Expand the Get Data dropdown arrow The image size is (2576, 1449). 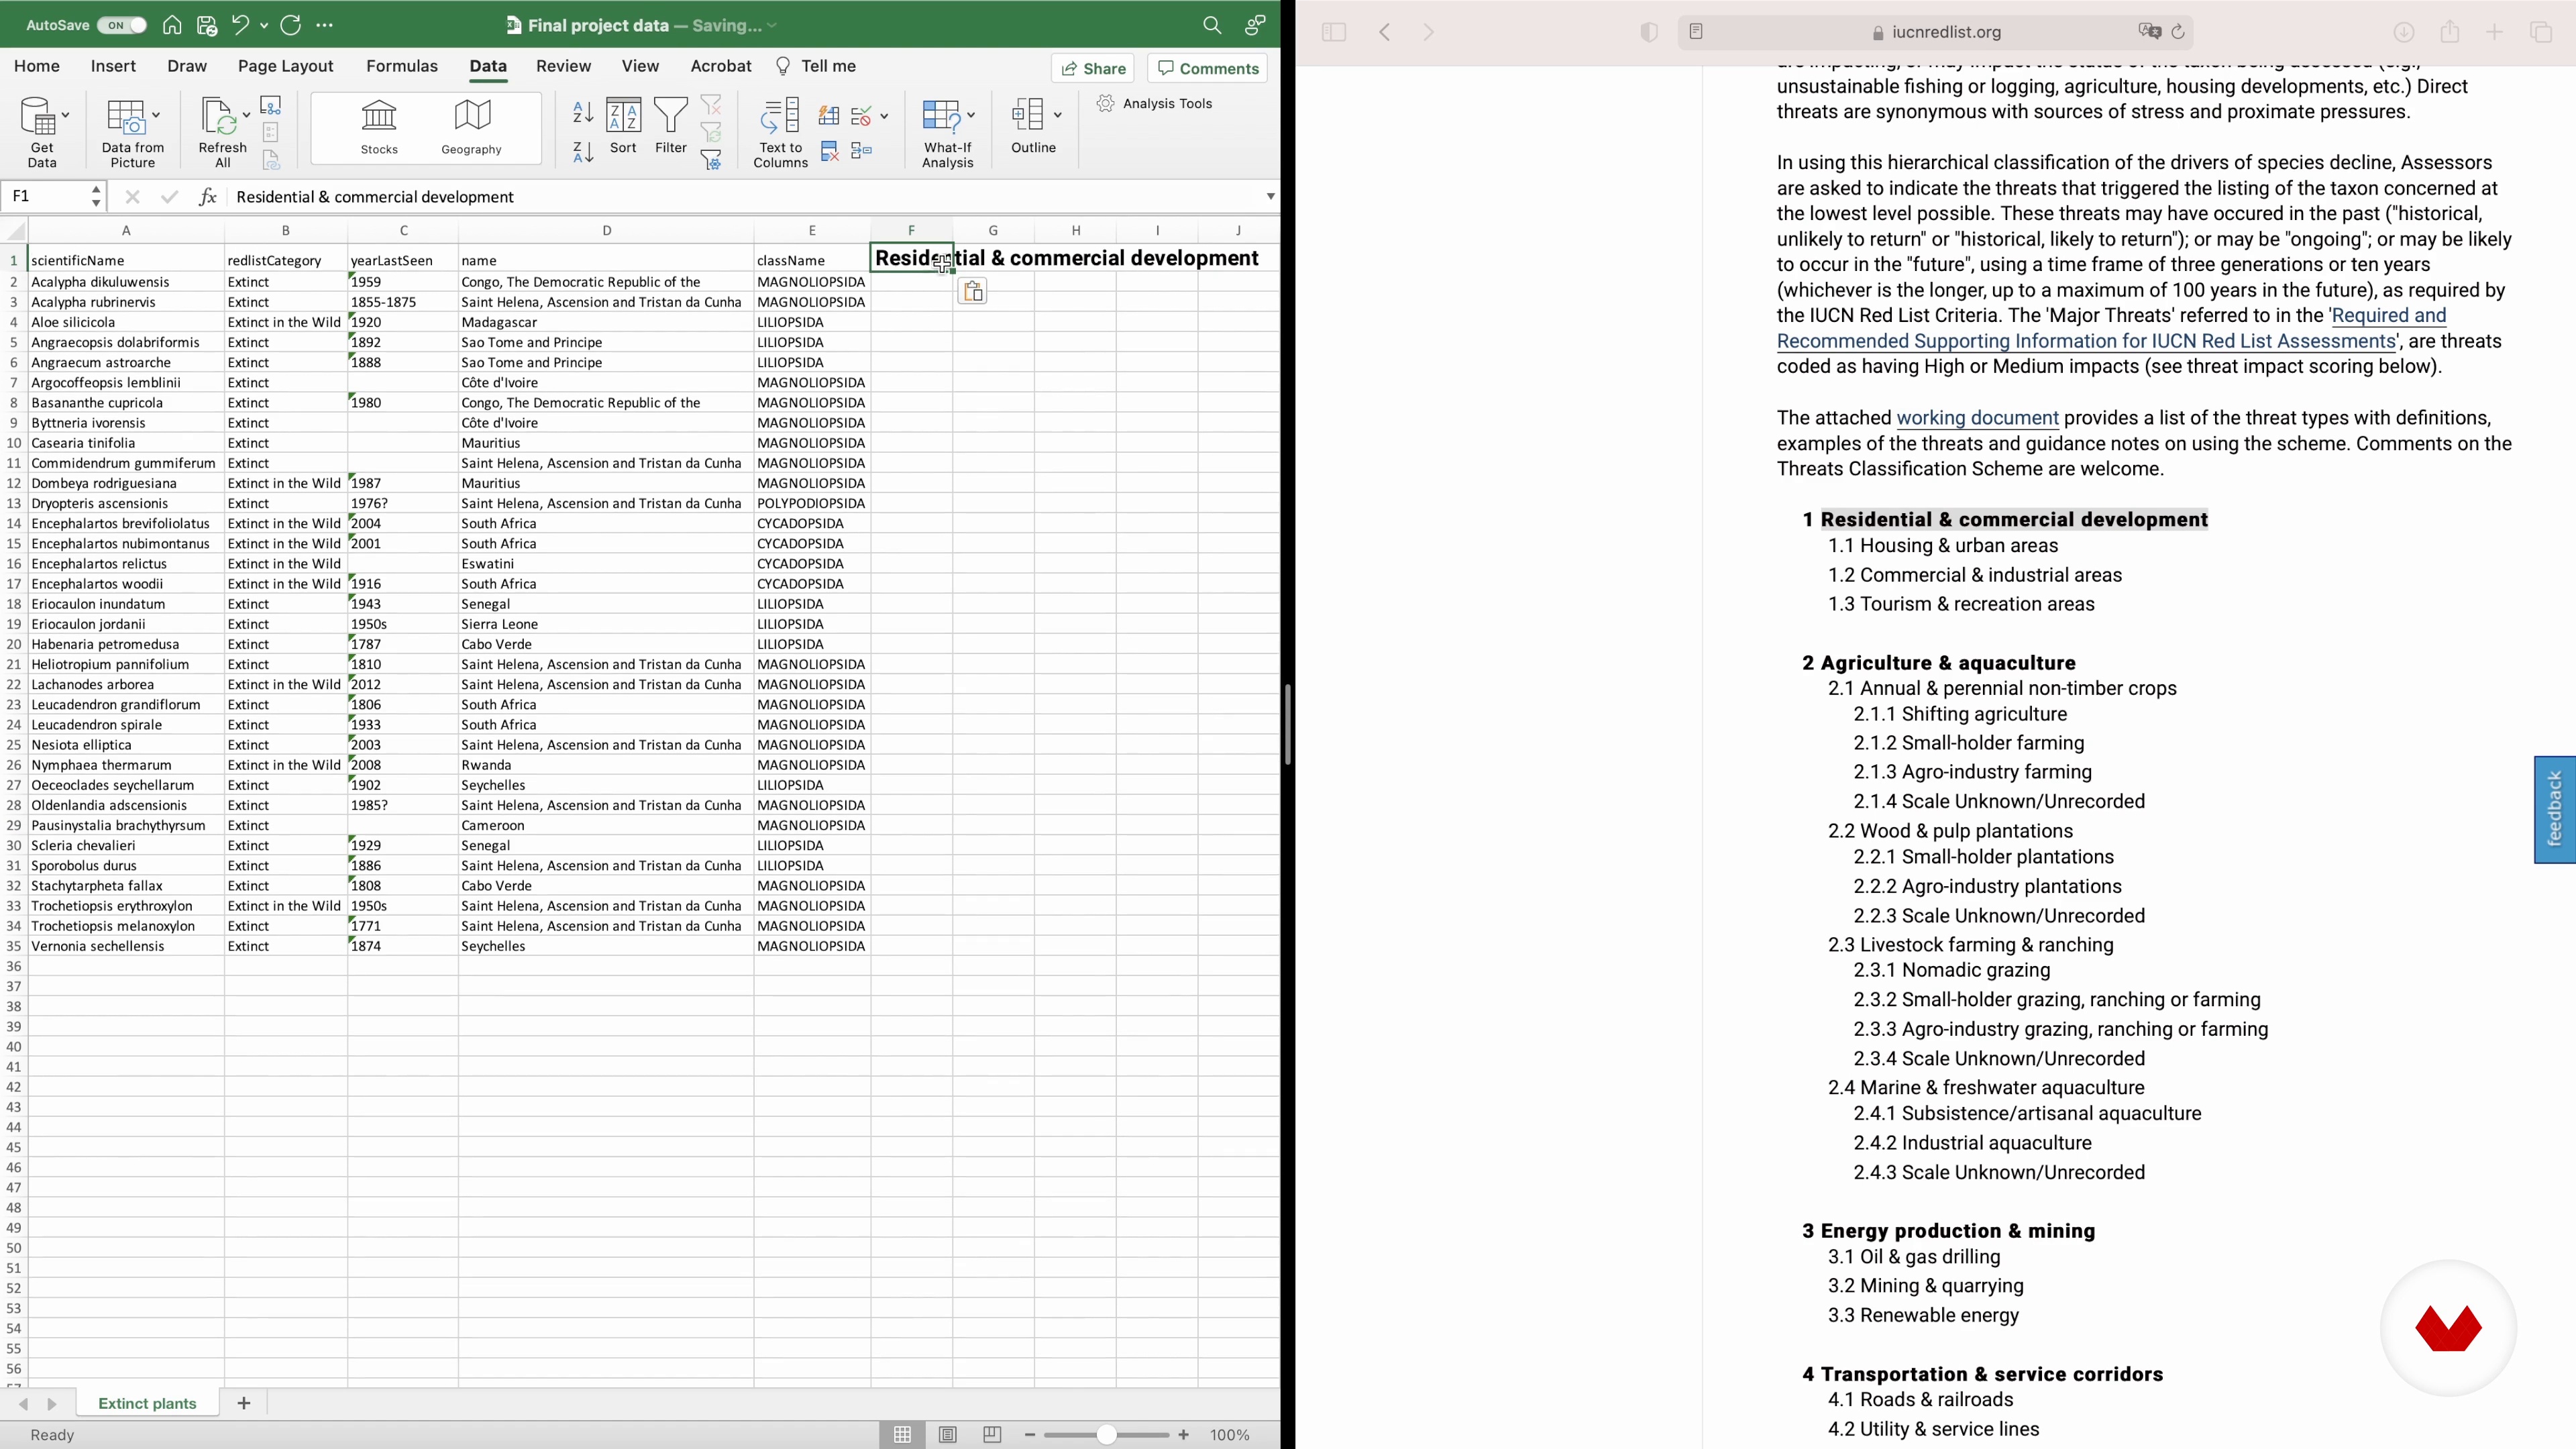pos(66,115)
